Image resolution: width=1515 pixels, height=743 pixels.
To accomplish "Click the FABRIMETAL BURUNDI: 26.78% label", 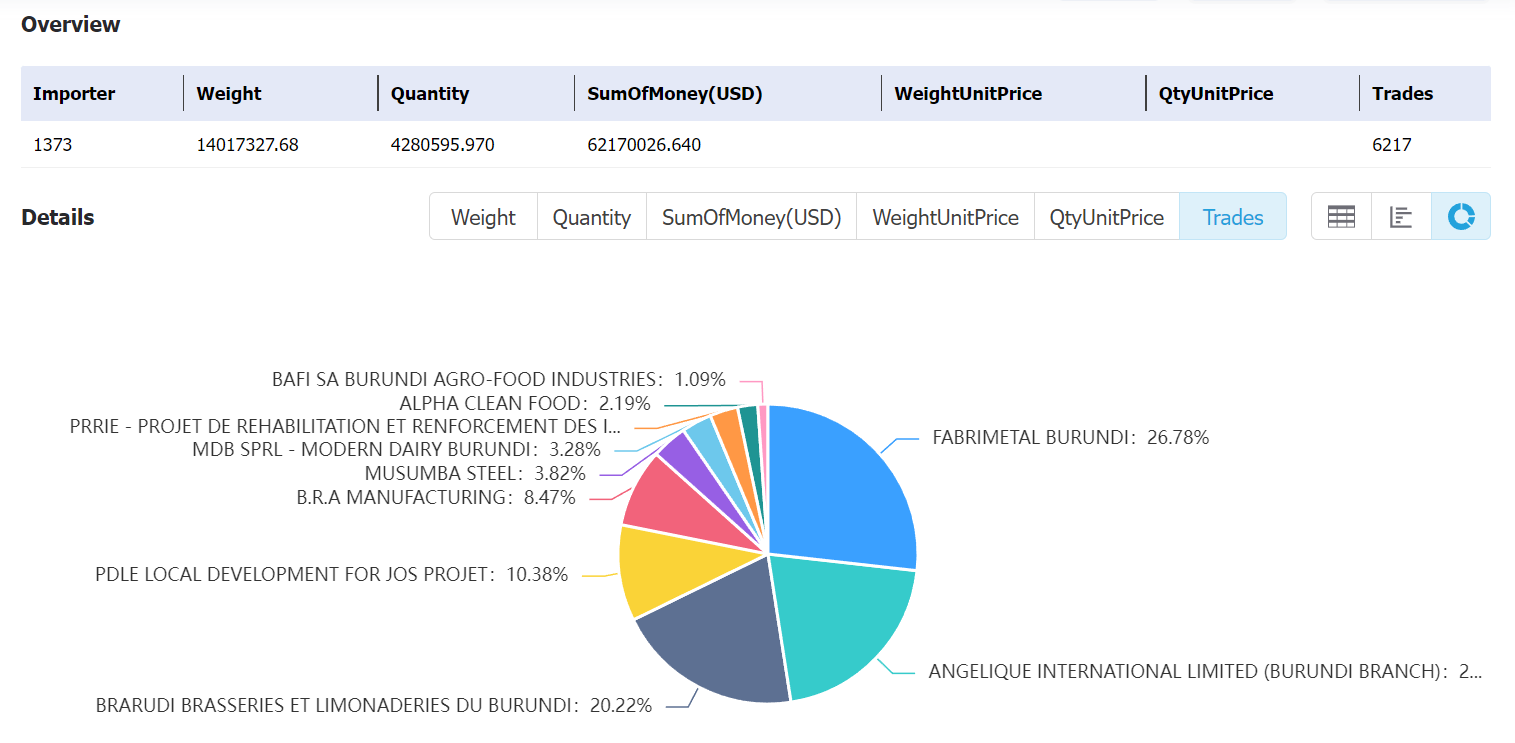I will (1071, 437).
